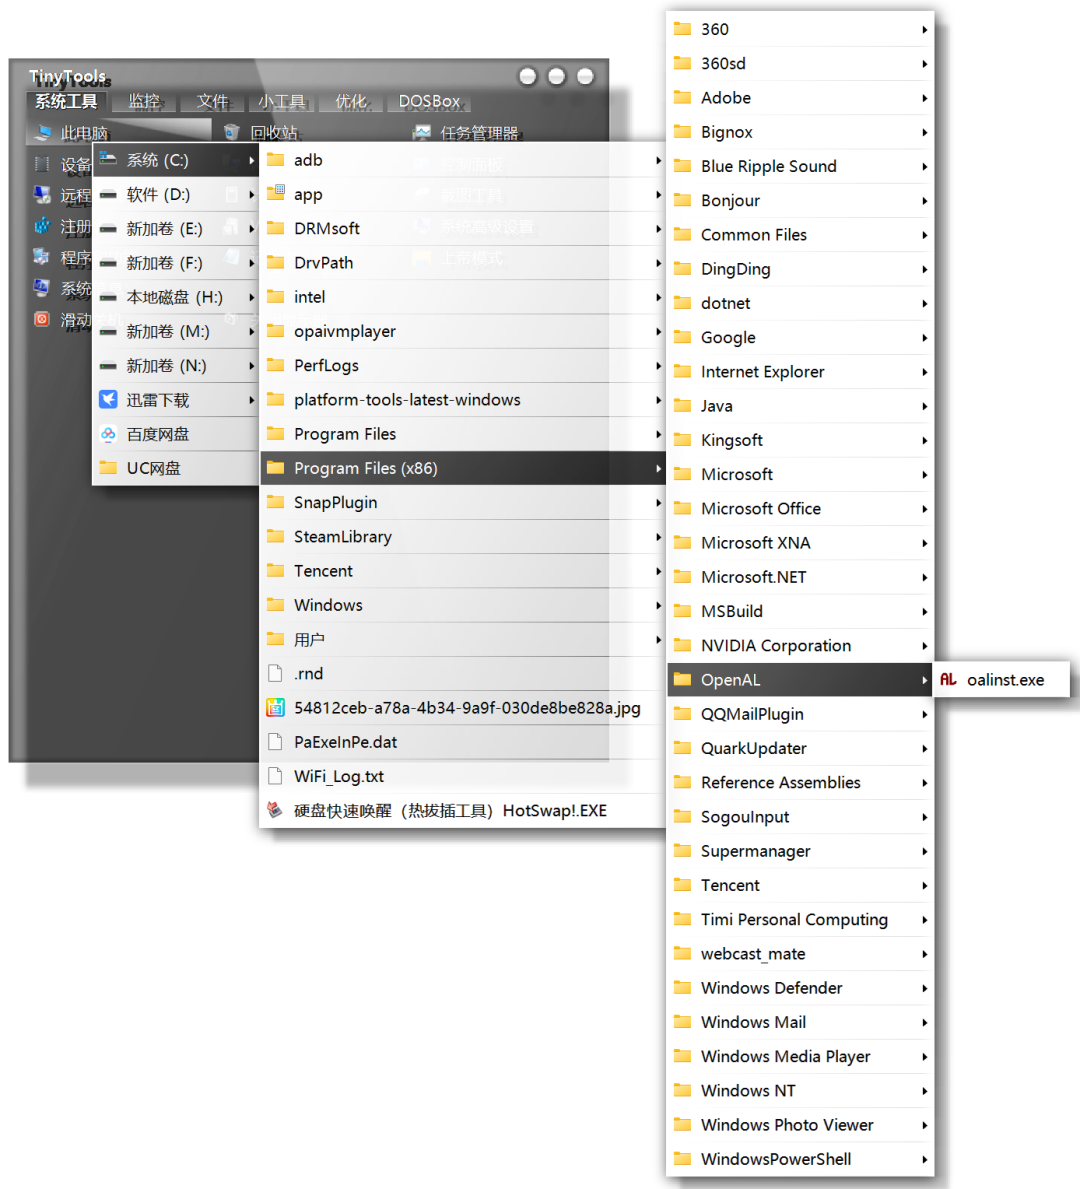Open the Internet Explorer folder entry
Screen dimensions: 1080x1189
pos(800,372)
